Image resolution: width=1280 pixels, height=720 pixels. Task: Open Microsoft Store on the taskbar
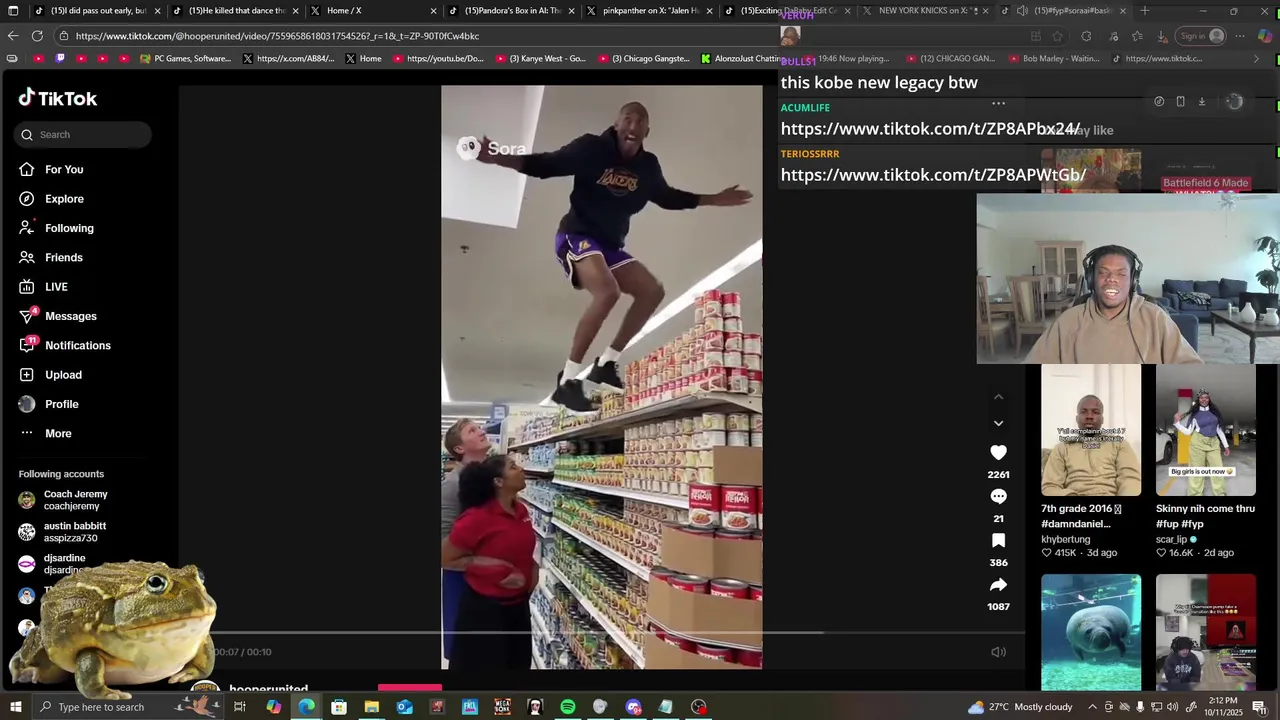coord(339,707)
